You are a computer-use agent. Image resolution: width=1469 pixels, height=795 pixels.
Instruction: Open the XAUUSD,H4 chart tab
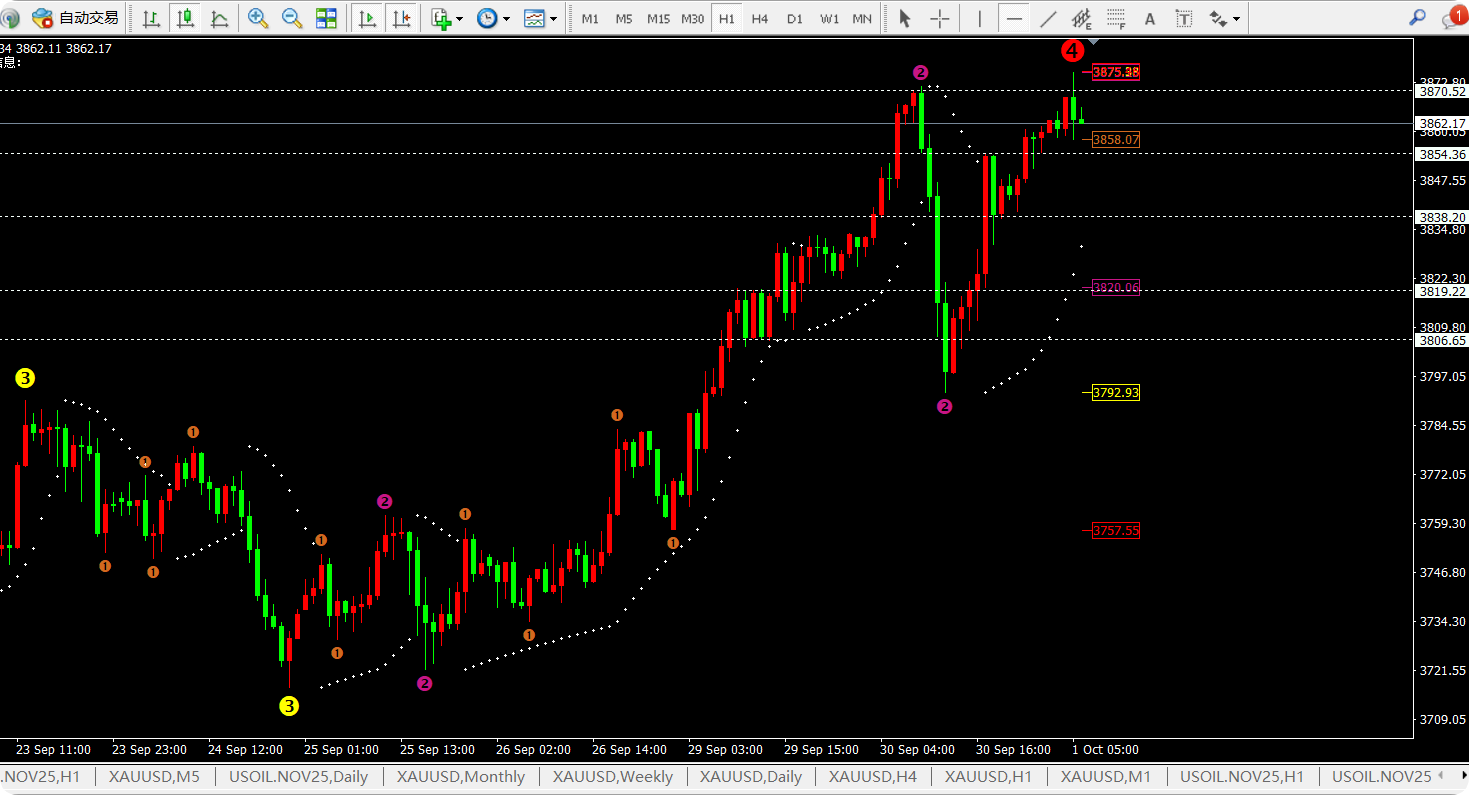pyautogui.click(x=873, y=777)
